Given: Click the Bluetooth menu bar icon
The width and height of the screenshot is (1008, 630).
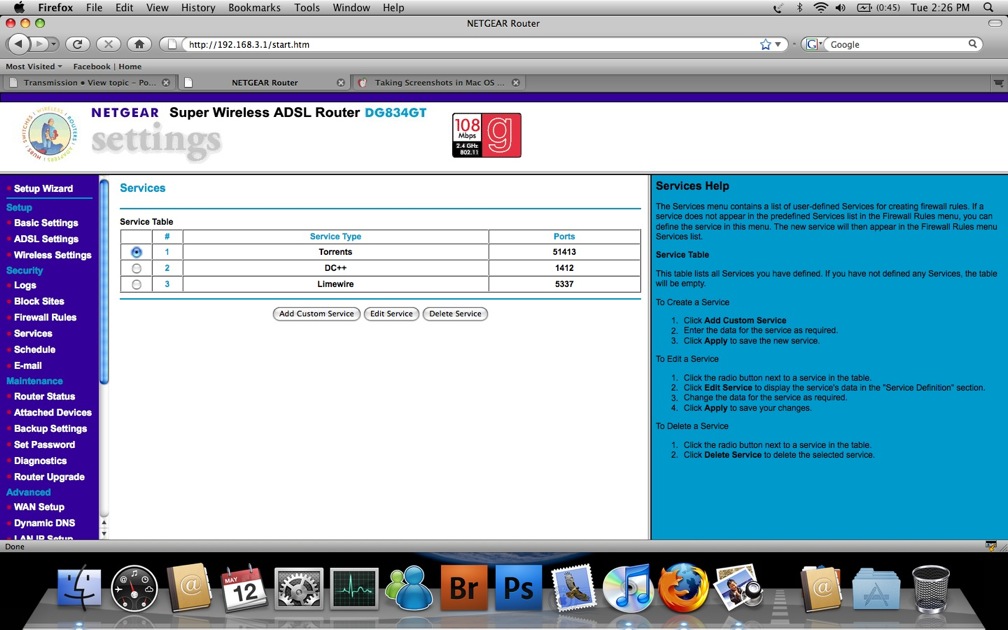Looking at the screenshot, I should tap(800, 8).
